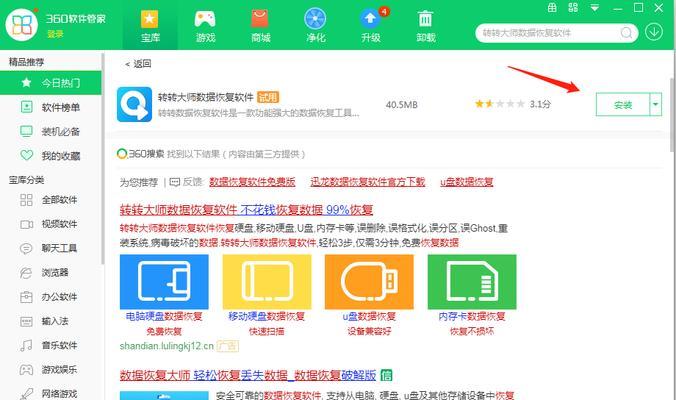Go back with the 返回 link

pos(138,64)
